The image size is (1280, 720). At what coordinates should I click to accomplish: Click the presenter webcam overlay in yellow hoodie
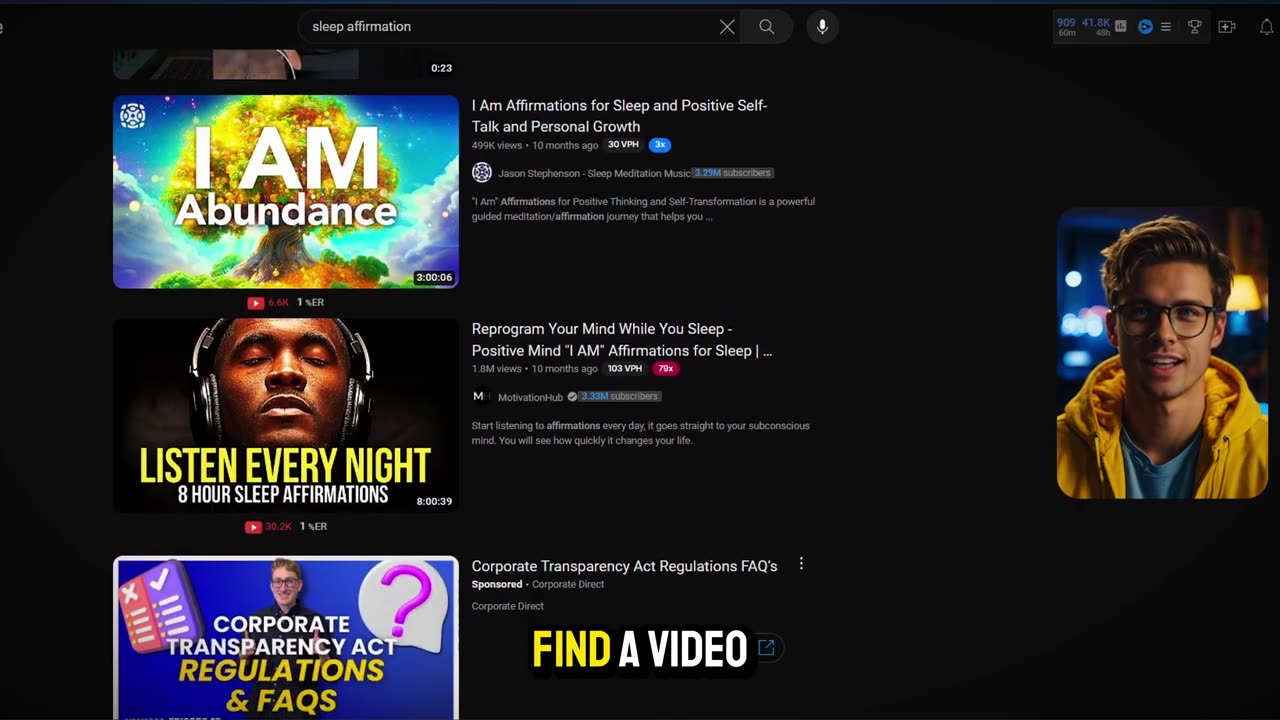coord(1162,353)
